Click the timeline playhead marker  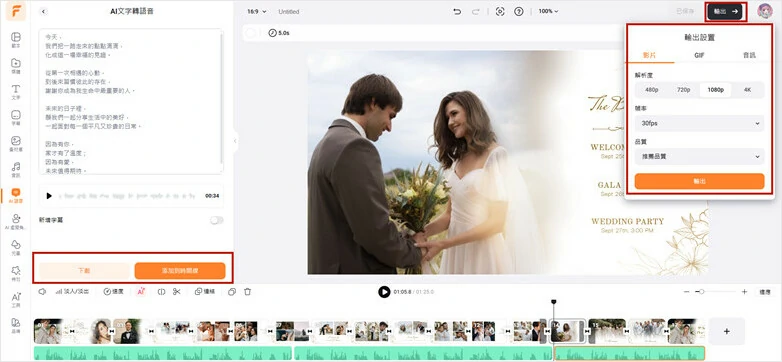[553, 302]
